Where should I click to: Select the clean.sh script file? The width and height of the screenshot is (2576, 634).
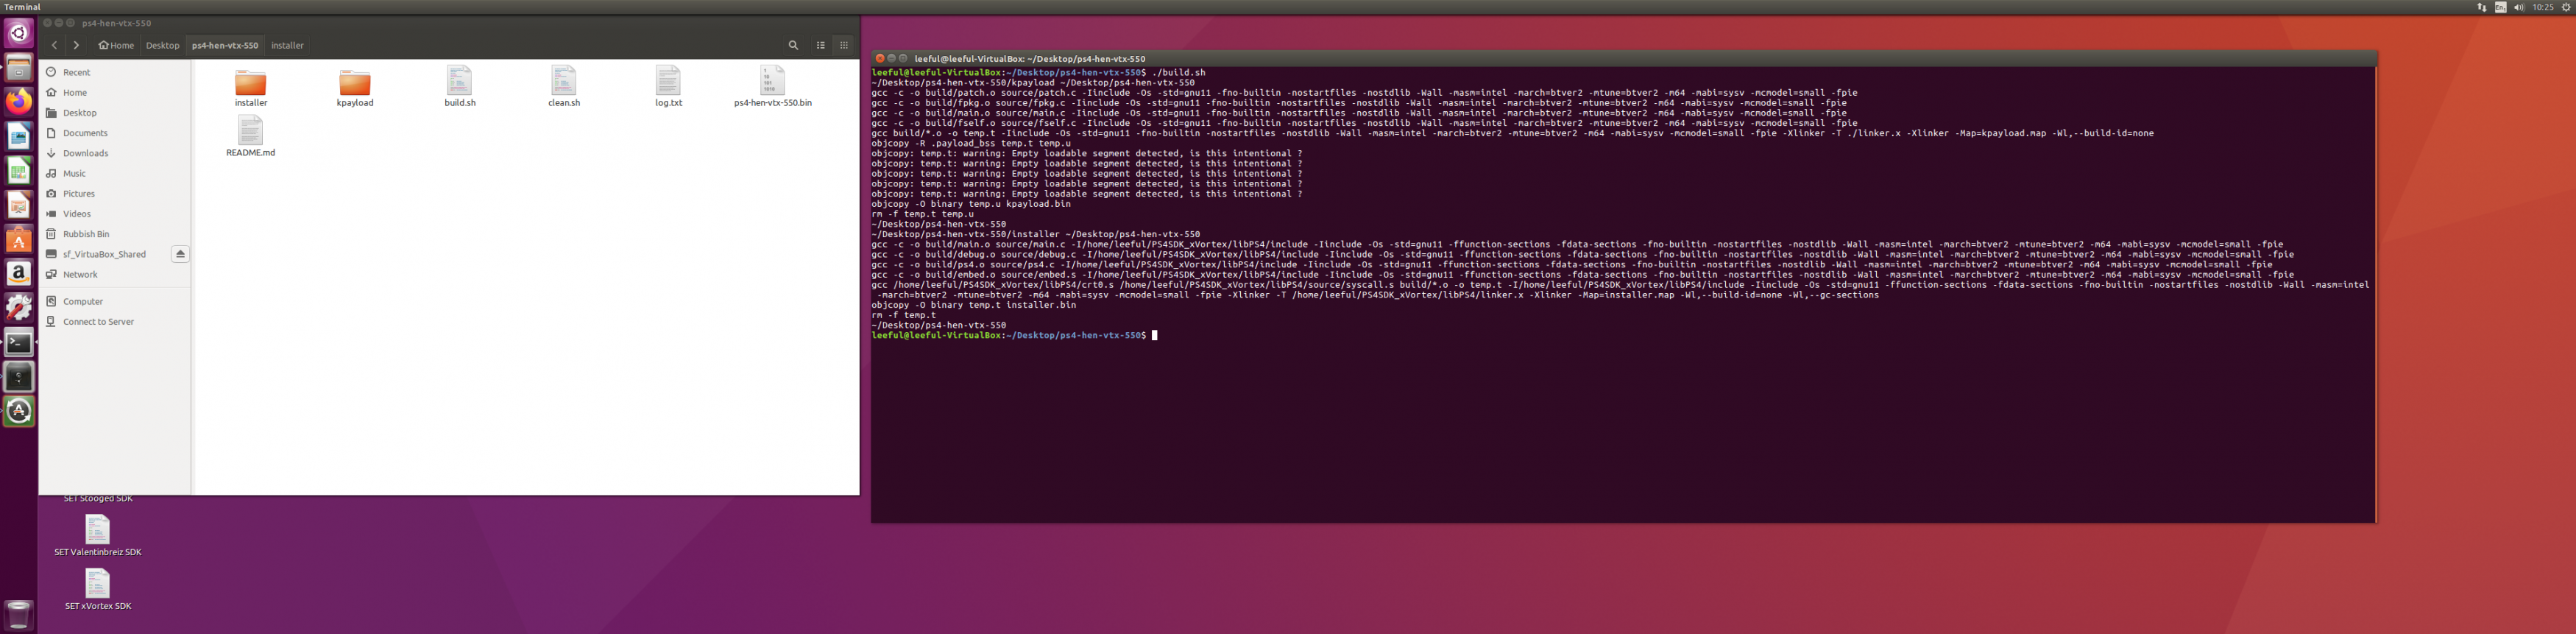click(564, 87)
